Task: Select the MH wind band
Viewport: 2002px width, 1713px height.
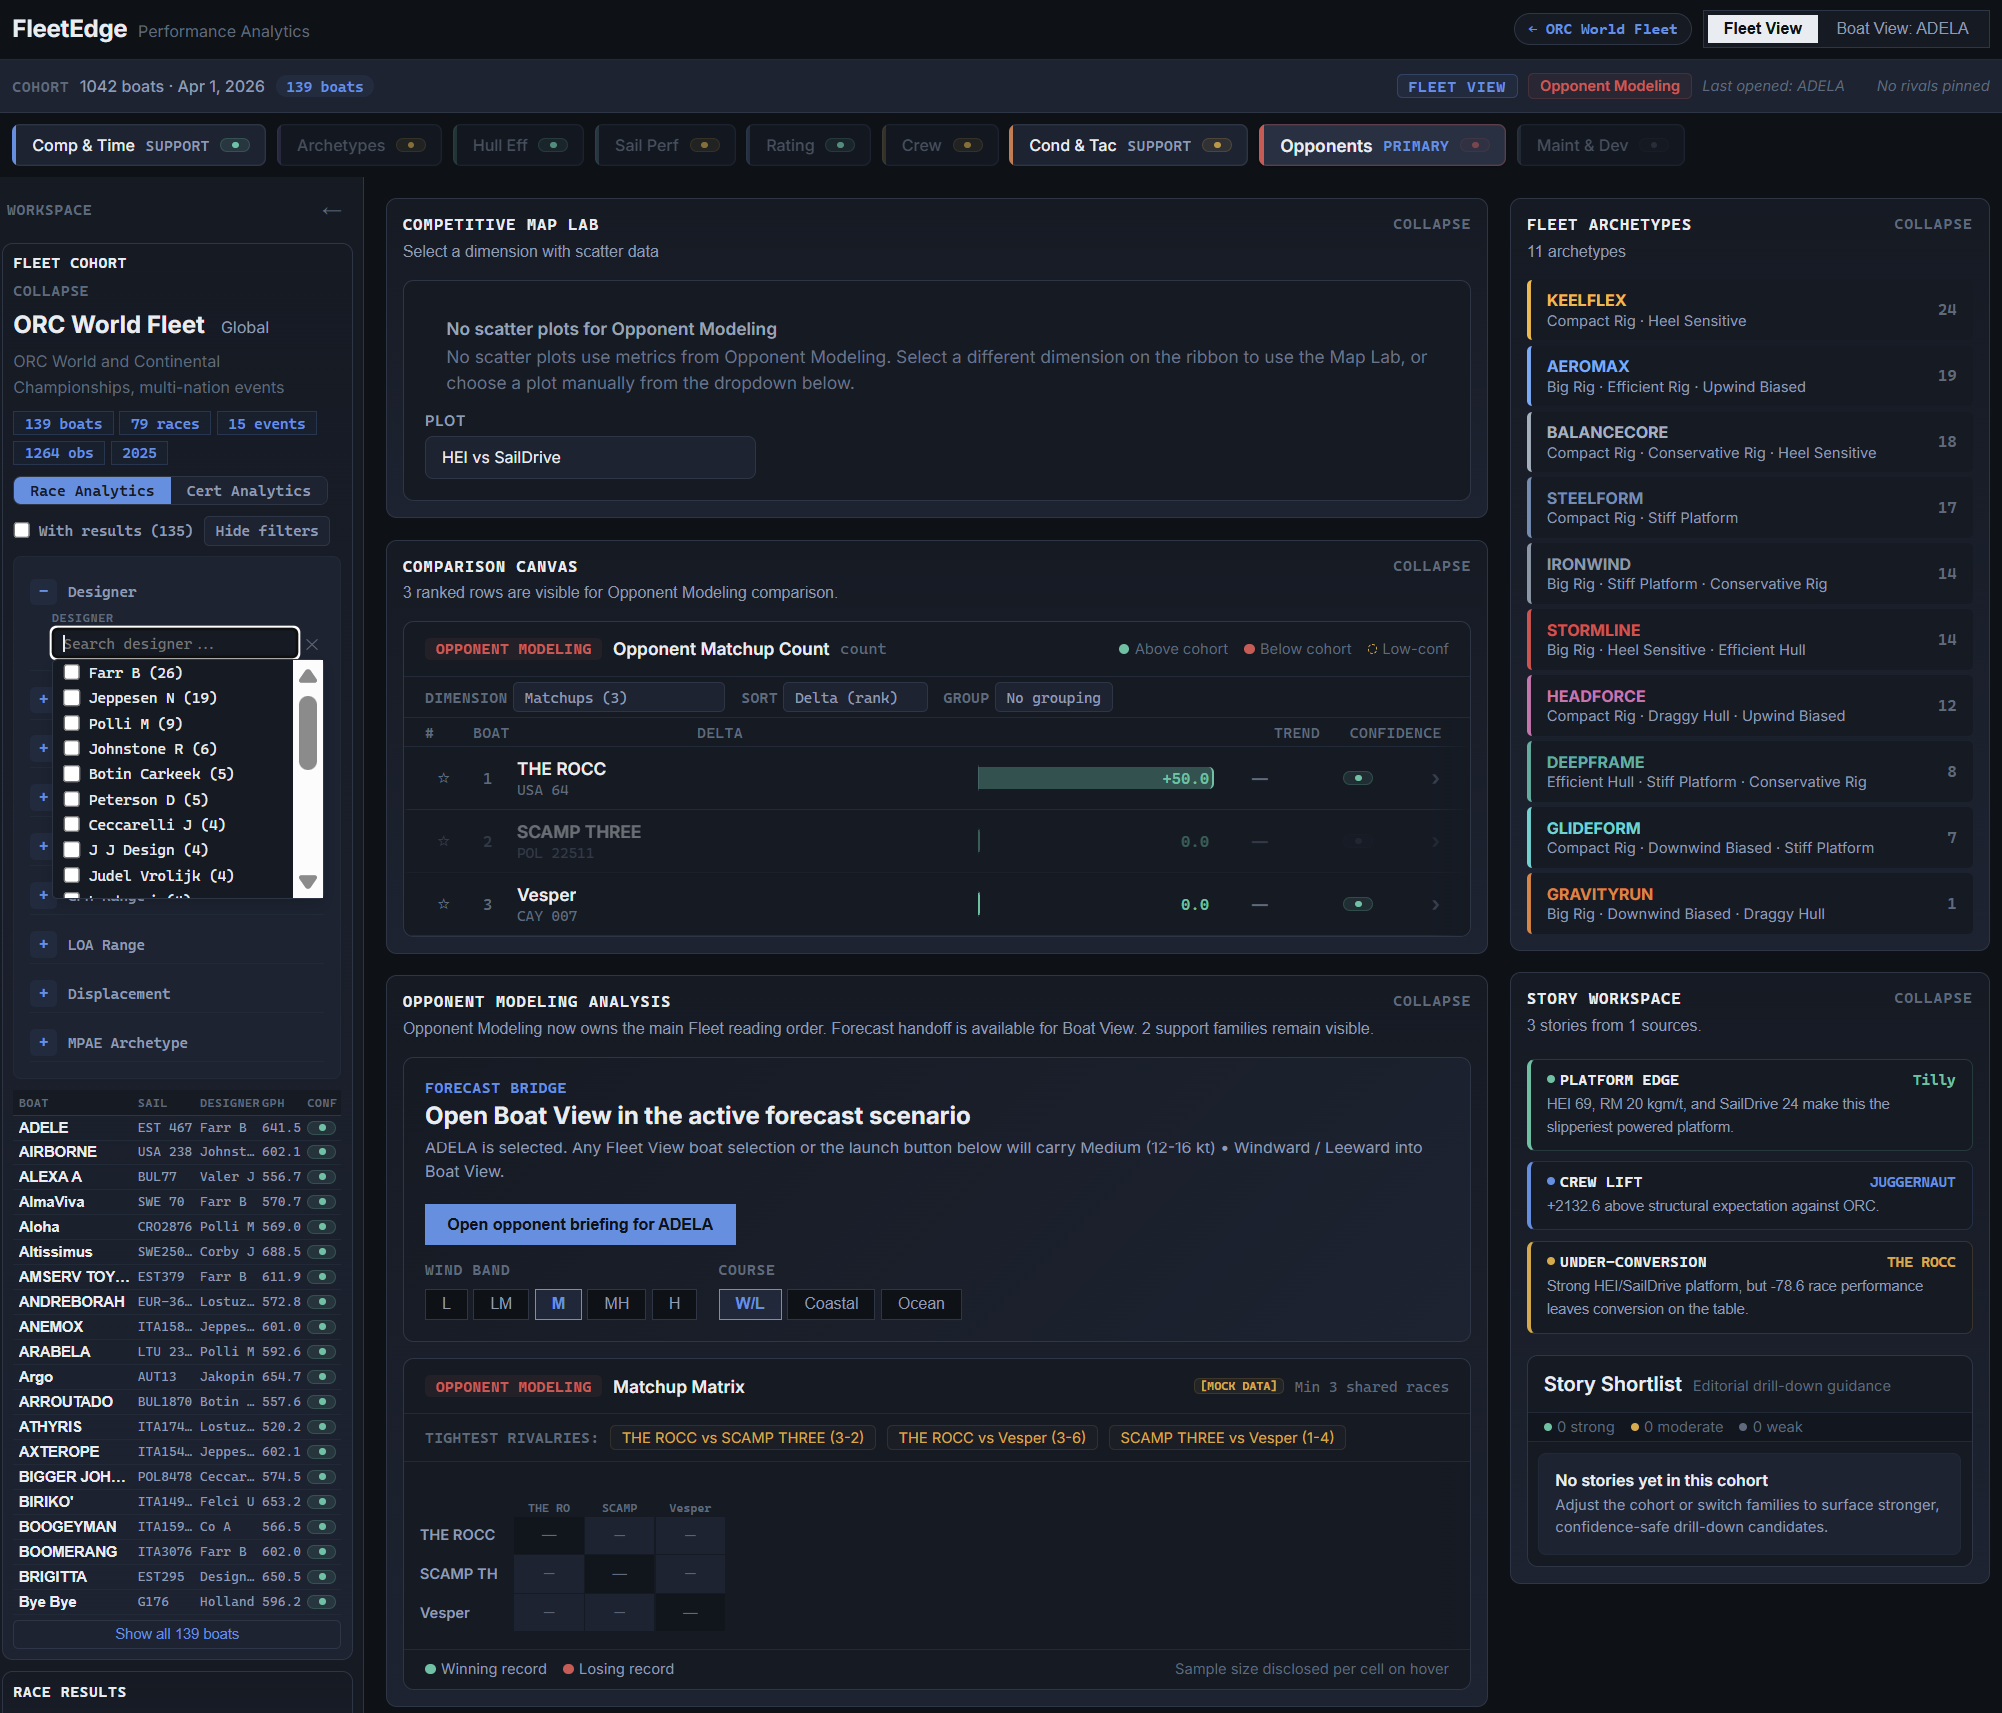Action: 617,1304
